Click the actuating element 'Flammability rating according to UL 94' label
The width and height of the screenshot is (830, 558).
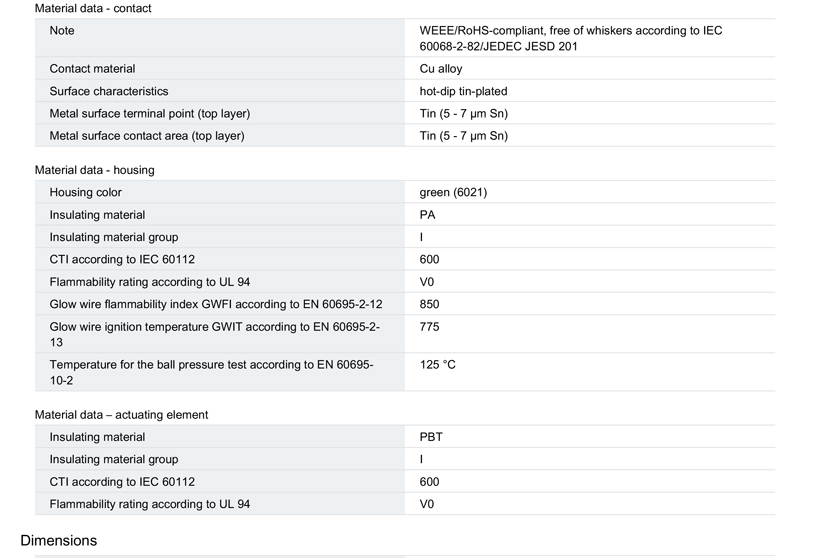[150, 504]
